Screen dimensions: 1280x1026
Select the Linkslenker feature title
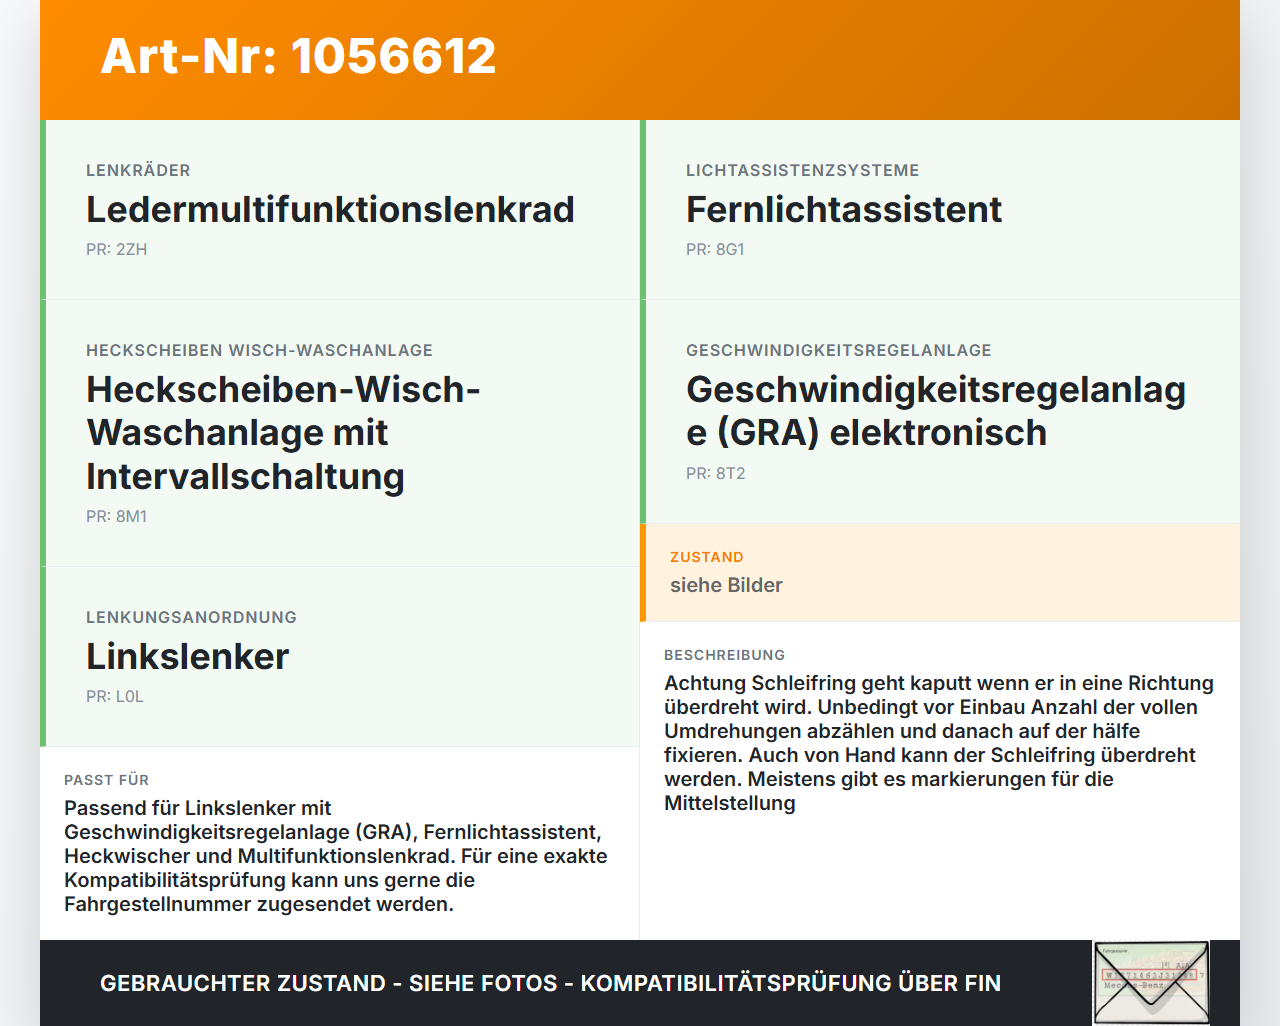(187, 656)
